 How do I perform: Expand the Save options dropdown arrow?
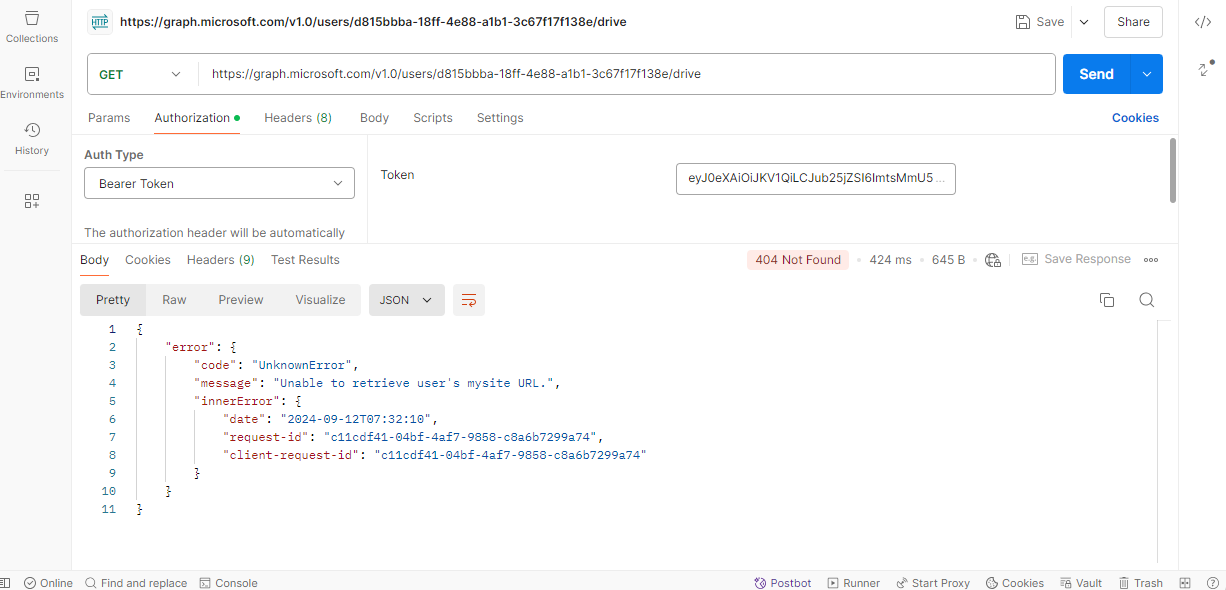(x=1084, y=22)
